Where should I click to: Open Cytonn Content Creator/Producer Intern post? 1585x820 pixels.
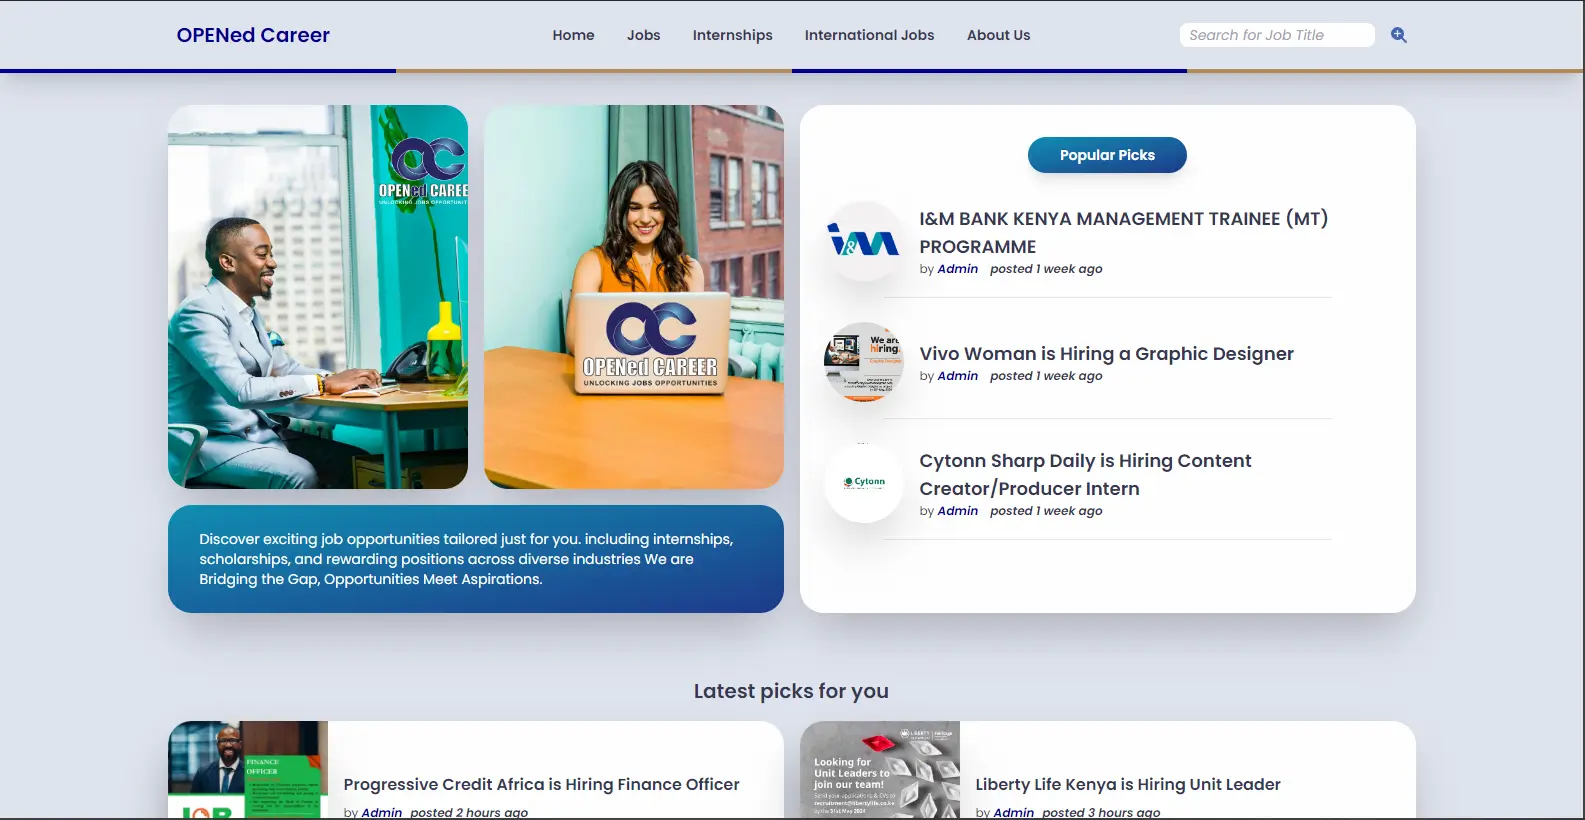[1085, 474]
